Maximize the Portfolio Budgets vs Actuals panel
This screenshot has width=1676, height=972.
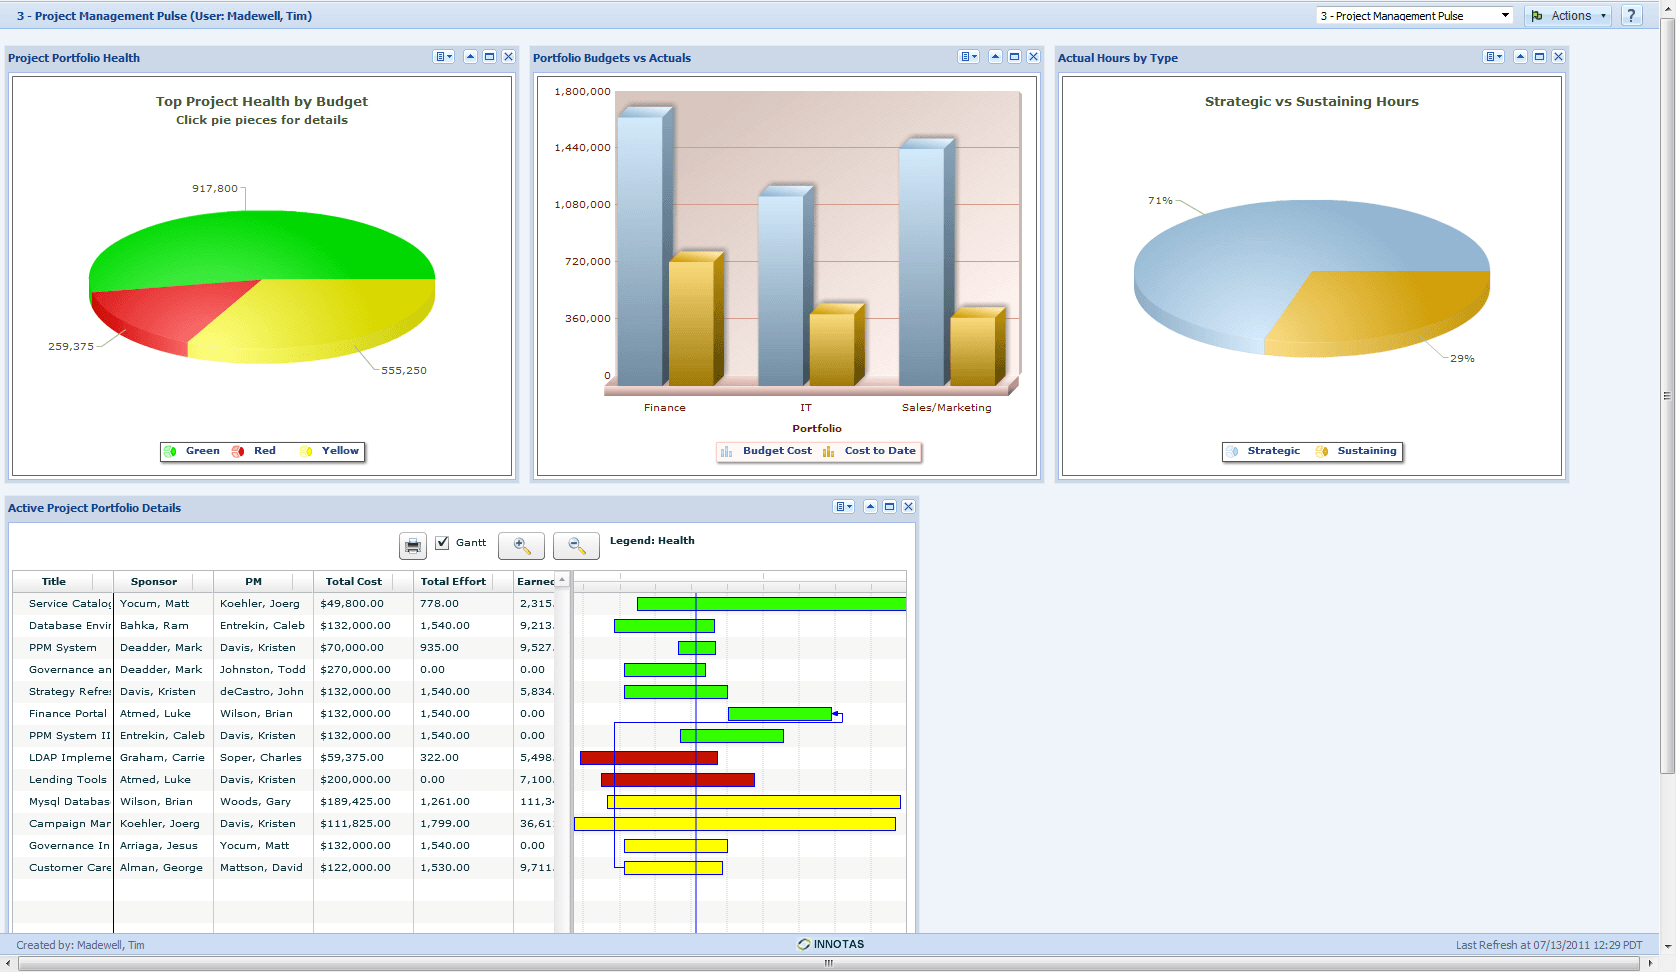[1014, 57]
